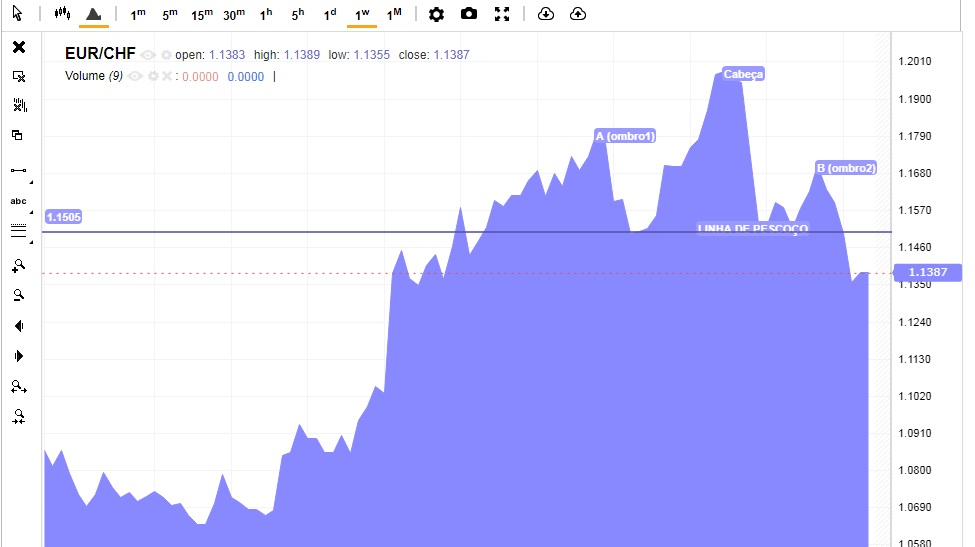This screenshot has width=975, height=547.
Task: Select the 1 week timeframe
Action: [362, 14]
